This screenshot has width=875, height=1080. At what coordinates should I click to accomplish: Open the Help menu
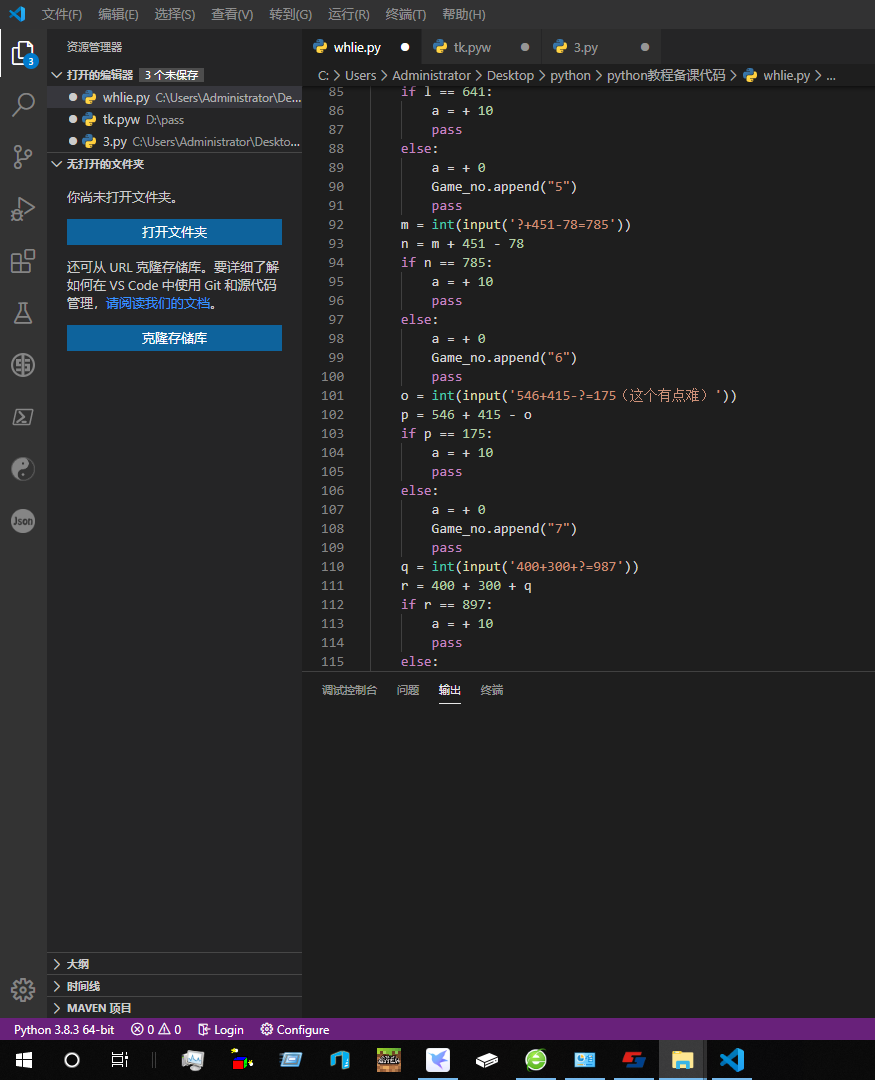click(464, 14)
